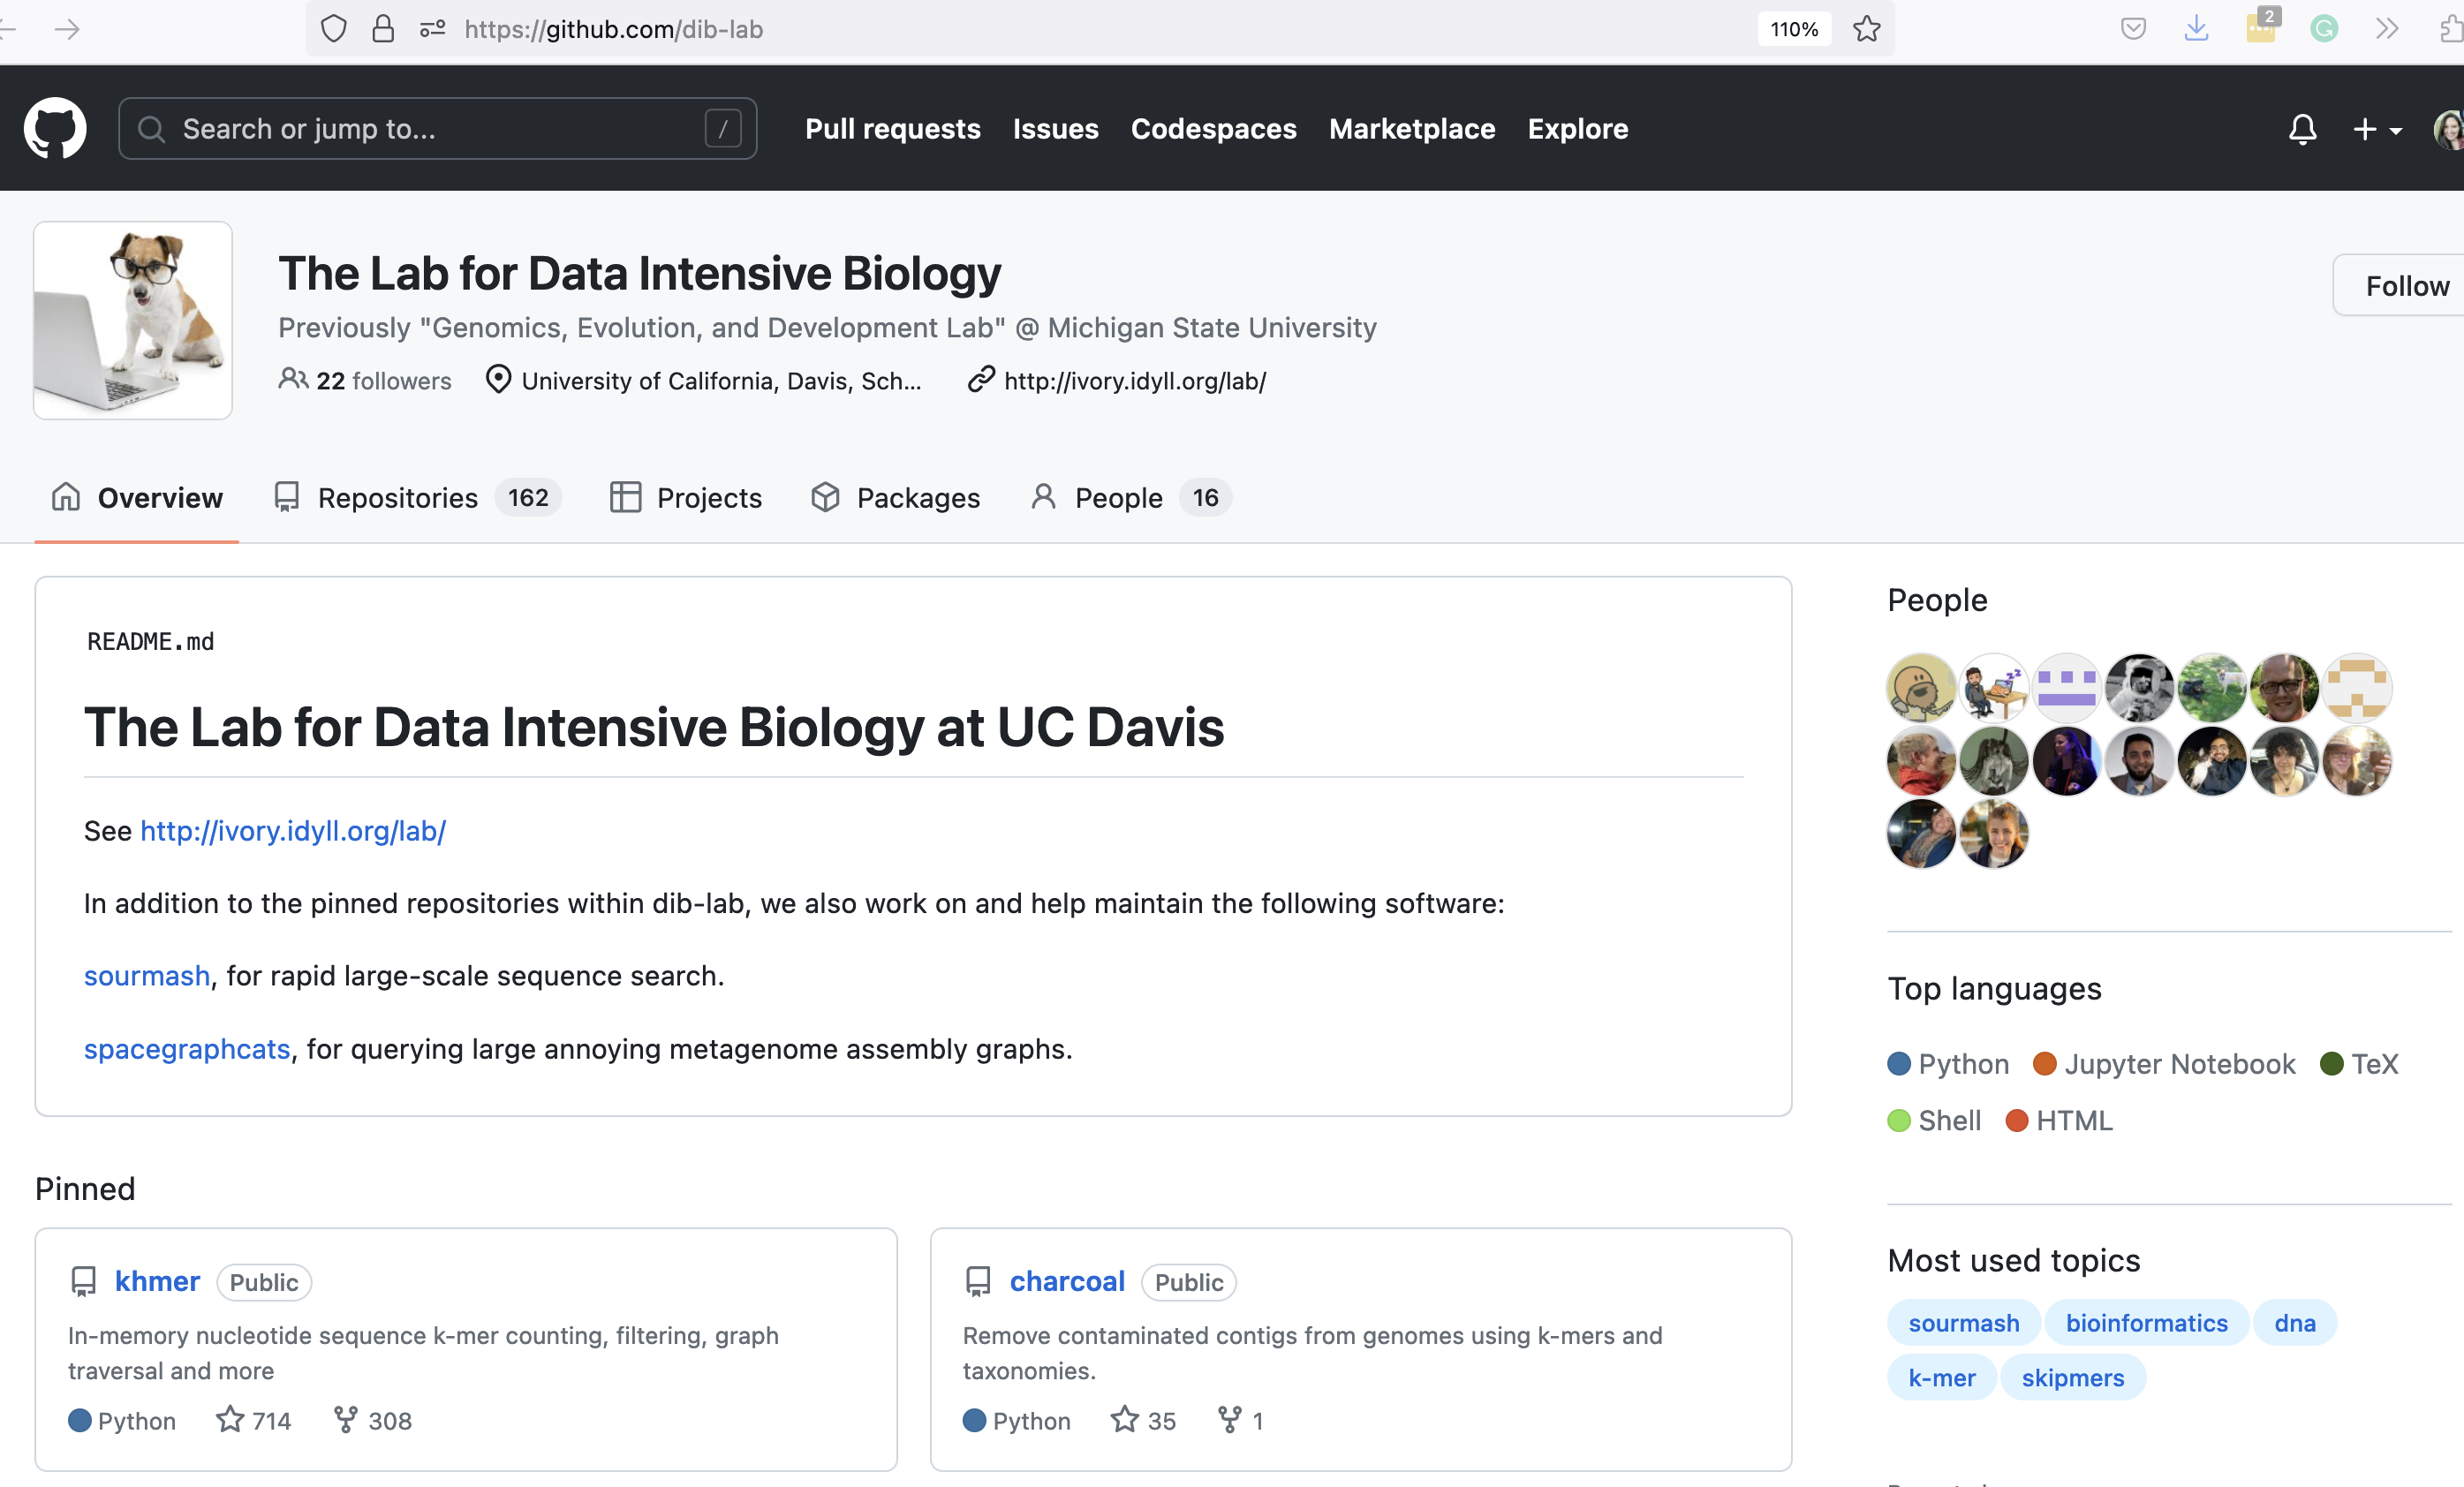The width and height of the screenshot is (2464, 1487).
Task: Click the Firefox downloads arrow icon
Action: click(x=2196, y=29)
